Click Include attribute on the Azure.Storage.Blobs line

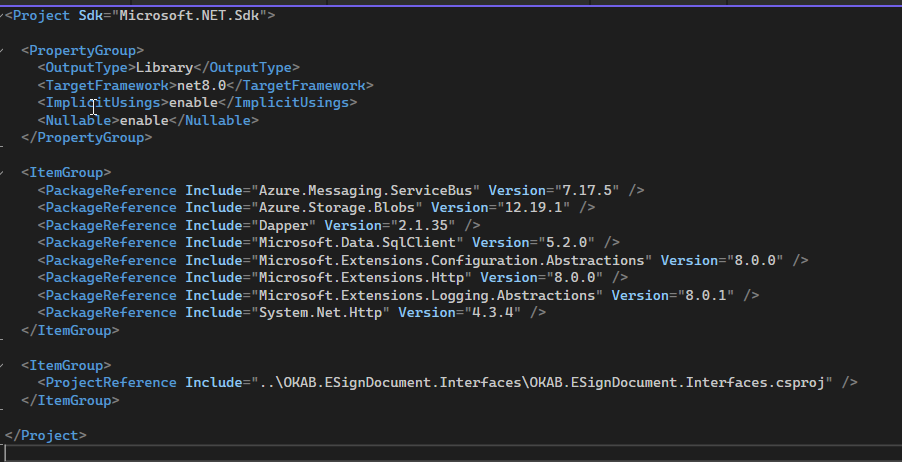coord(213,208)
